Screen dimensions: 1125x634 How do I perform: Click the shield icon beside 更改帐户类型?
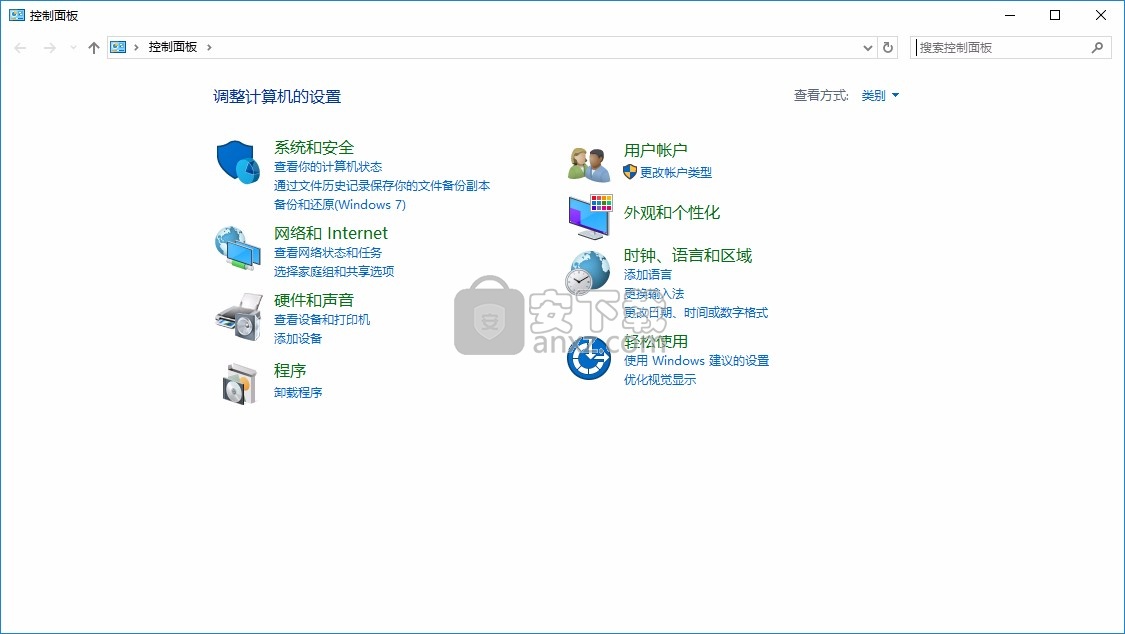[x=630, y=172]
